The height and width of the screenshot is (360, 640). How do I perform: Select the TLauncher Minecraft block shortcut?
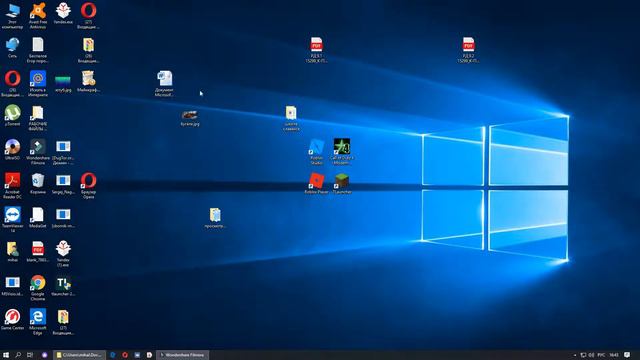click(342, 183)
